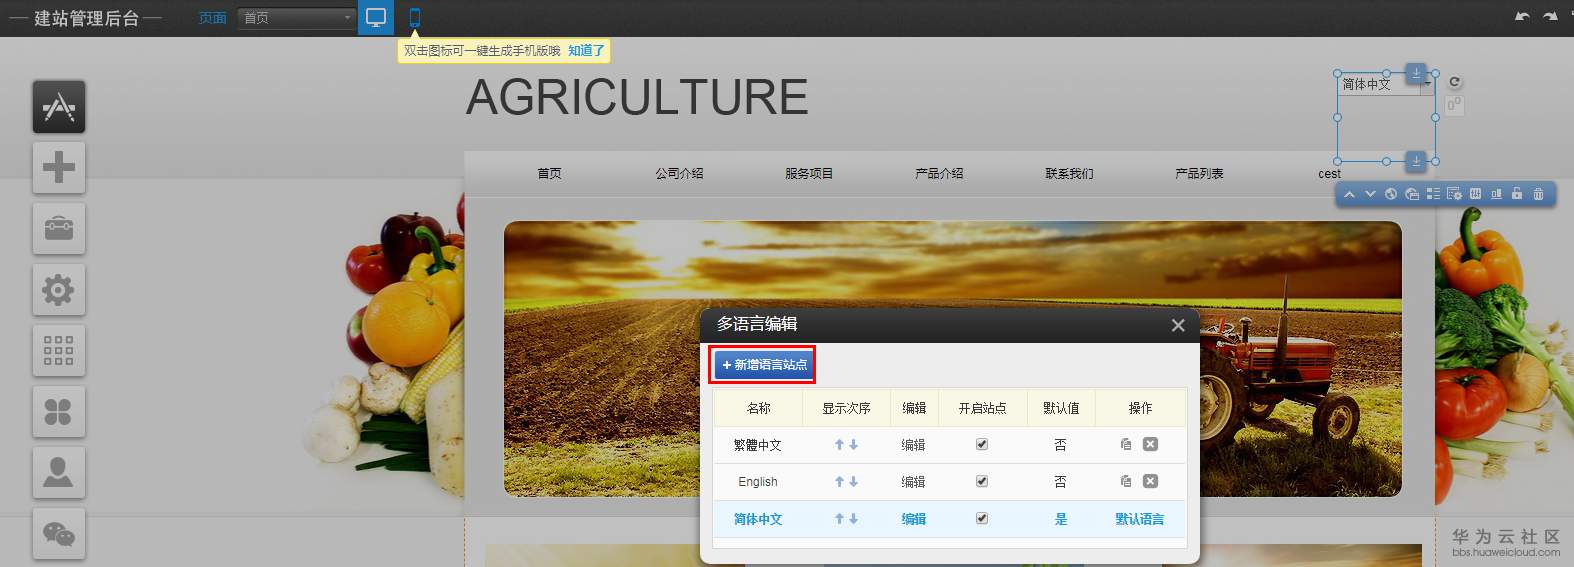Copy the English language site
Screen dimensions: 1574x567
[x=1126, y=481]
